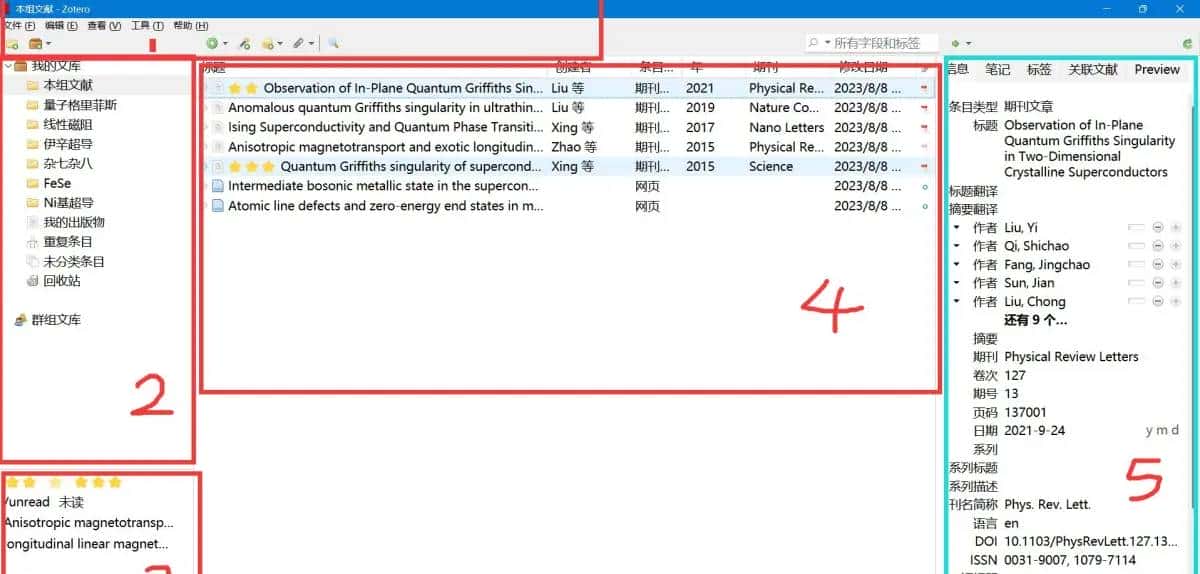Toggle name-field mode for author Liu, Yi

1135,228
